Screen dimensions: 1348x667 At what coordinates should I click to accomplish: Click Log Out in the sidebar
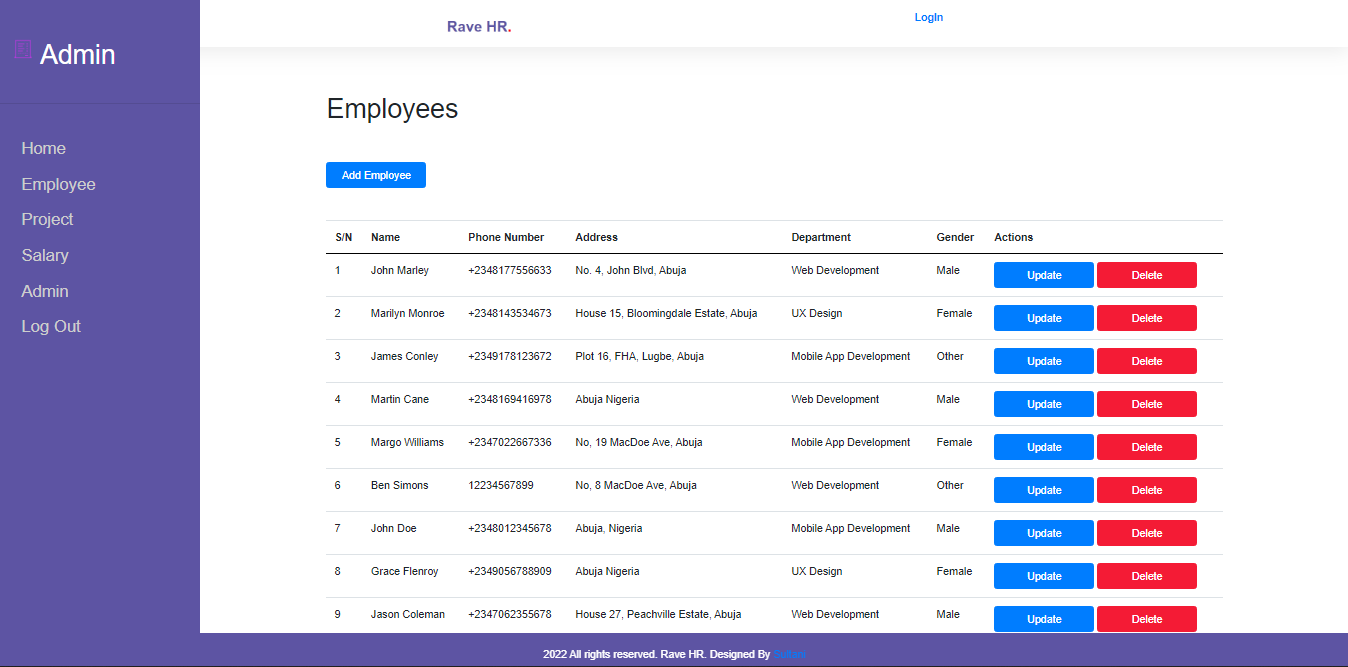point(51,327)
